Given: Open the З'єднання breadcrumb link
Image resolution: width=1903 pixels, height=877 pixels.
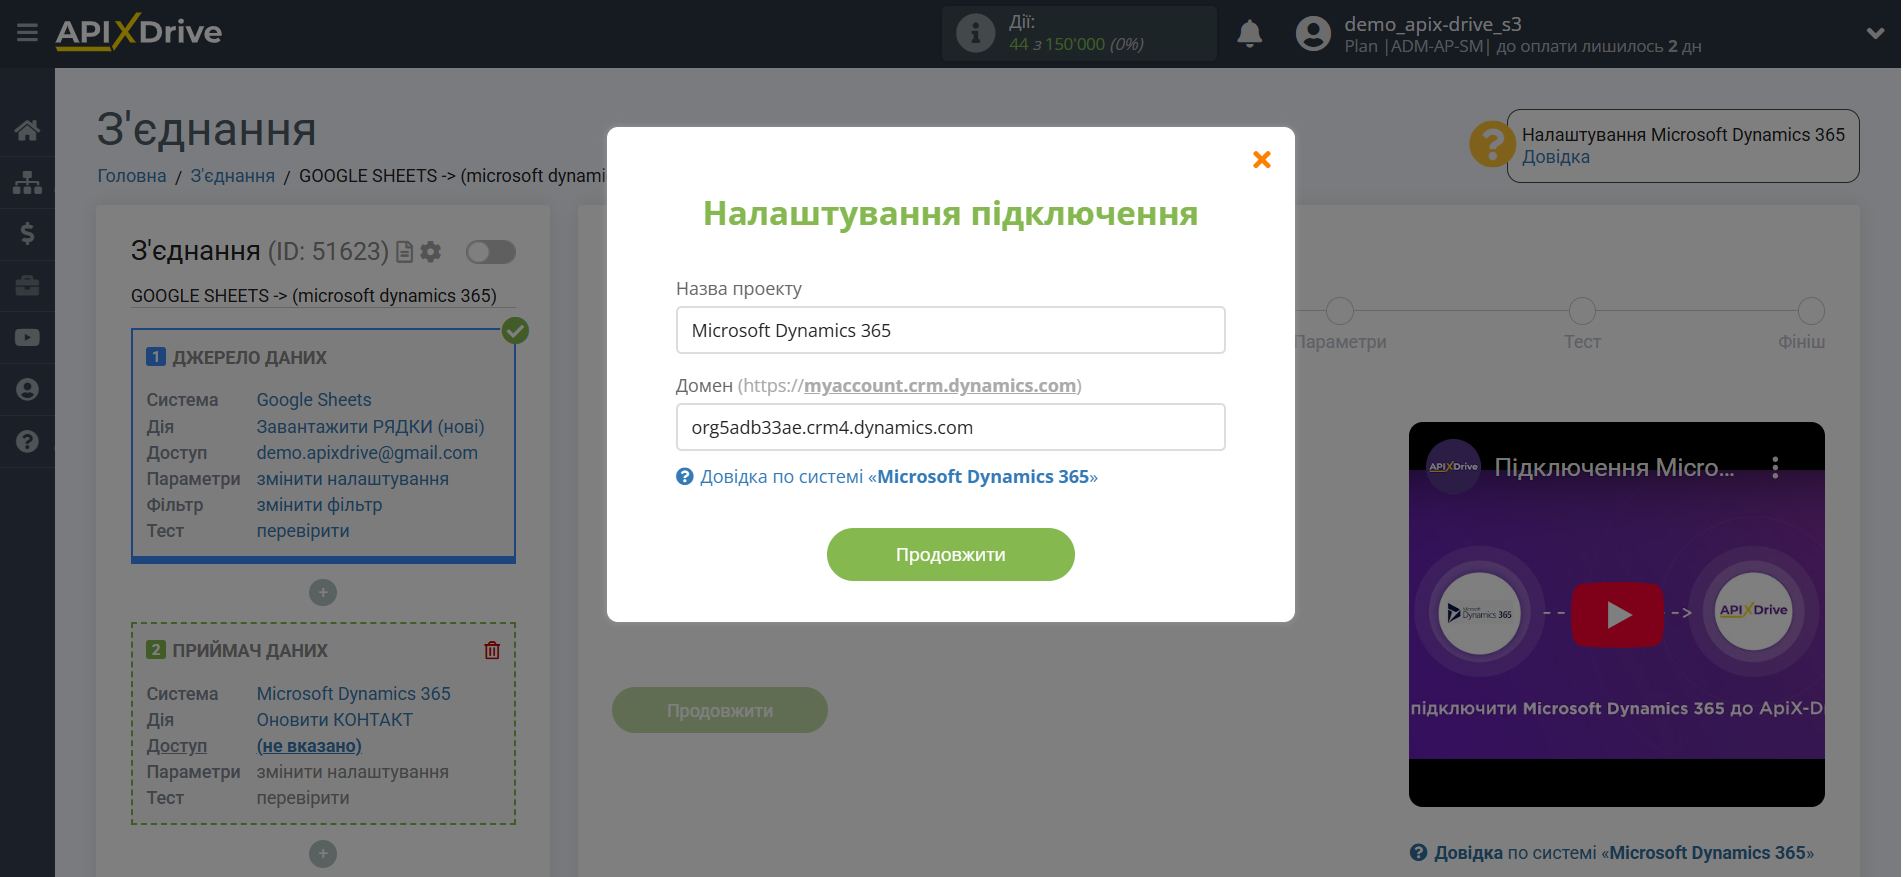Looking at the screenshot, I should click(x=233, y=176).
